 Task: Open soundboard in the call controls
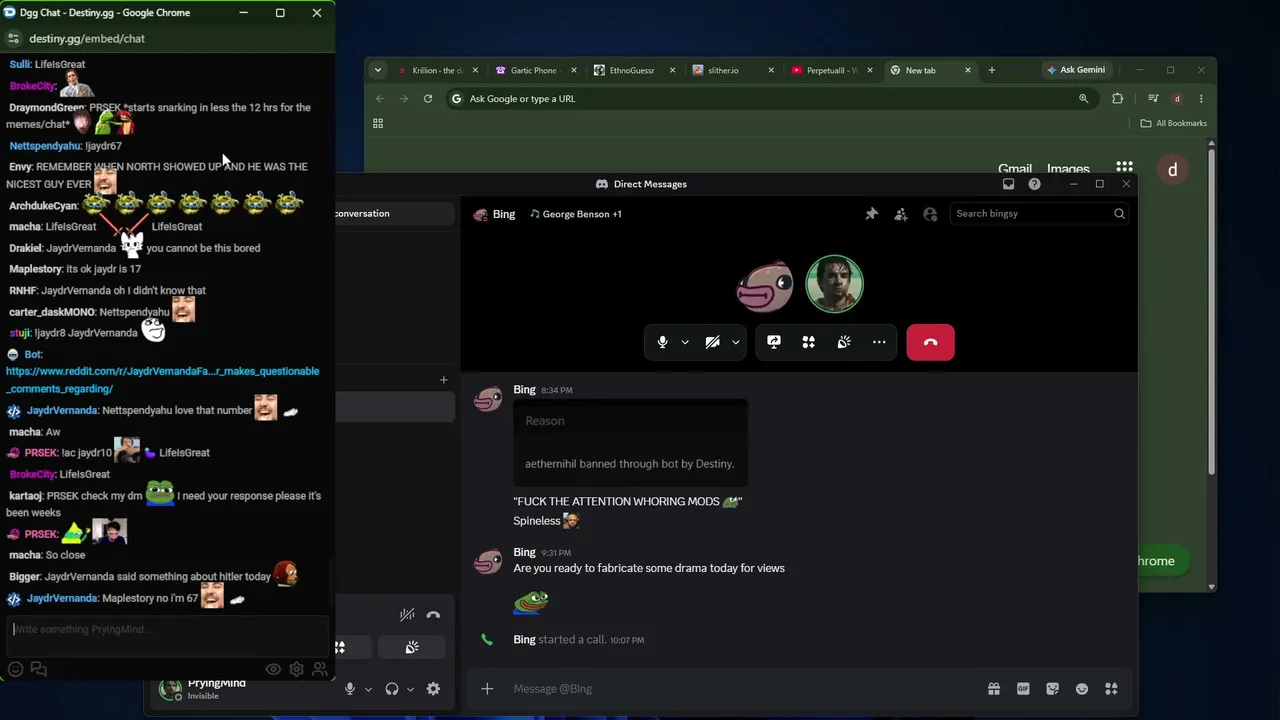[x=844, y=342]
